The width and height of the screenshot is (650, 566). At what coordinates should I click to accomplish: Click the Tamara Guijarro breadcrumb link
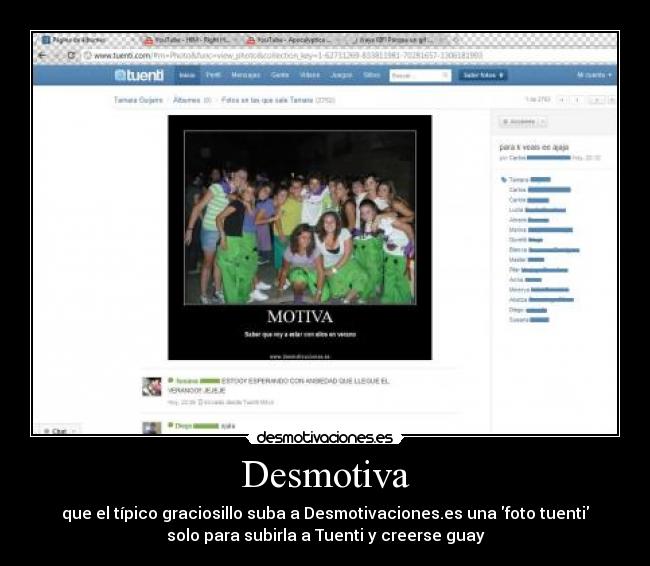pyautogui.click(x=138, y=100)
